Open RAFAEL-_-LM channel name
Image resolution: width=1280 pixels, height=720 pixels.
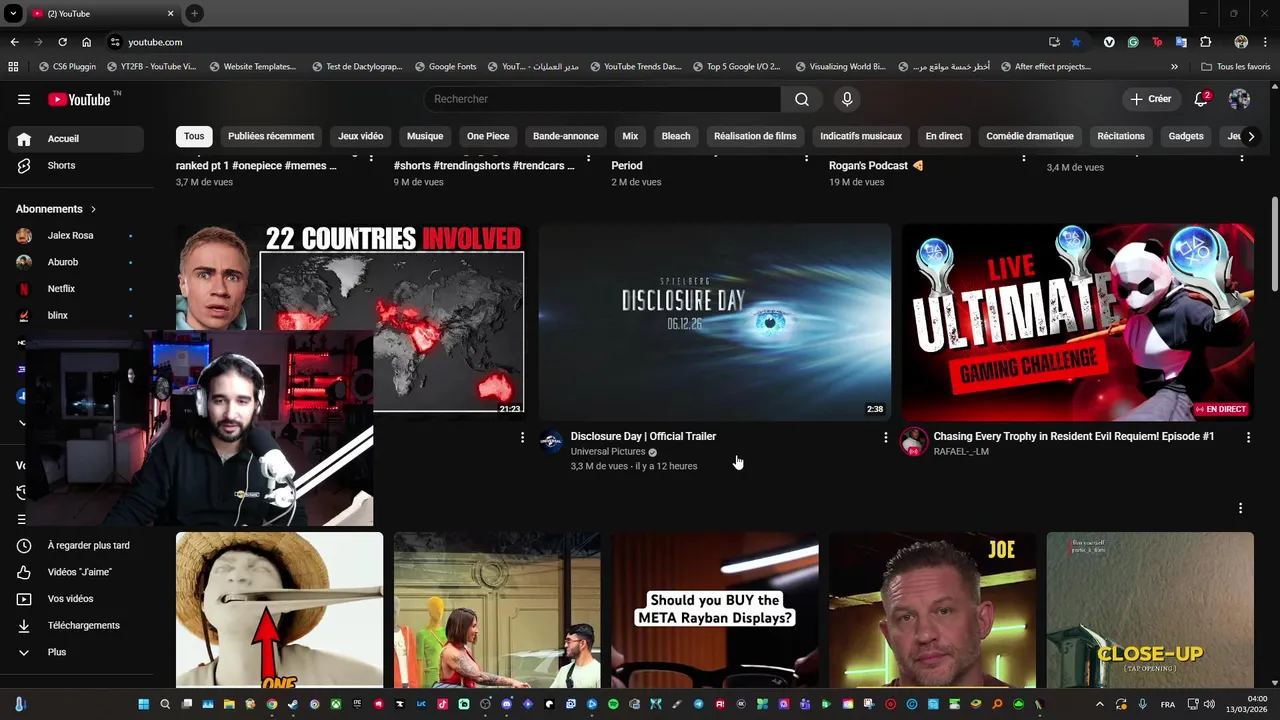pyautogui.click(x=961, y=452)
